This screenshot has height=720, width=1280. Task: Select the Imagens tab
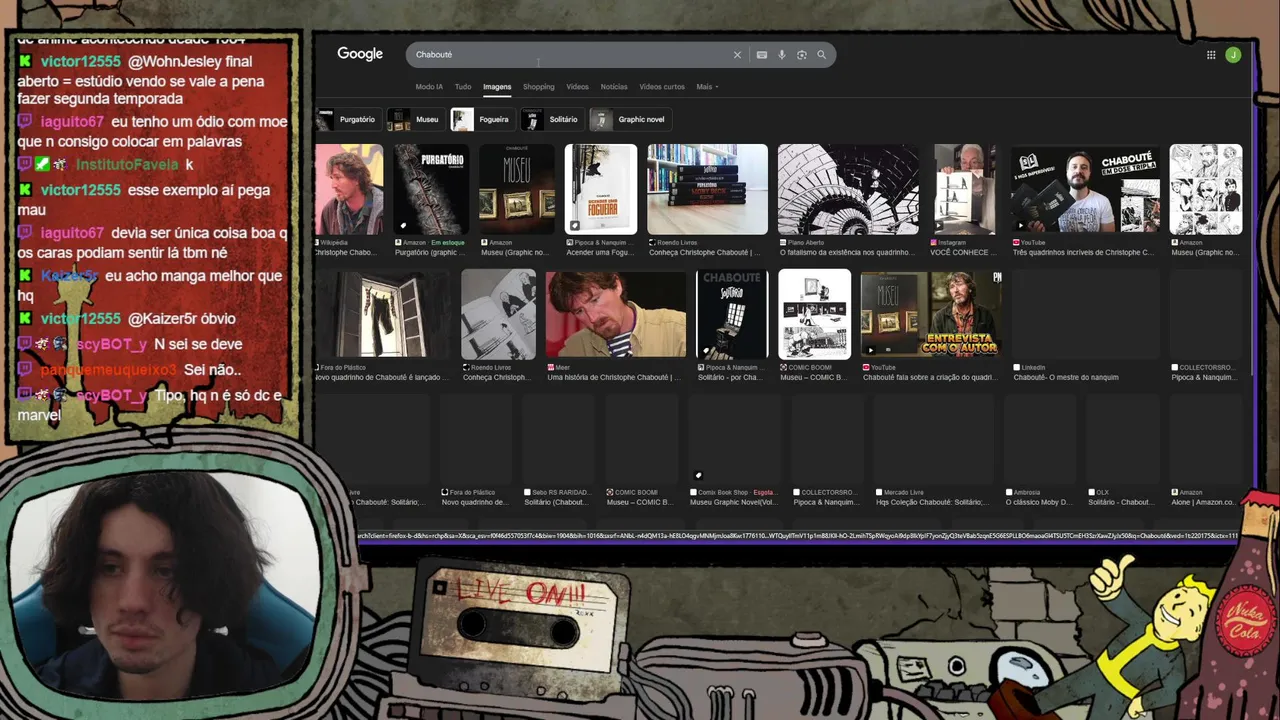[497, 87]
